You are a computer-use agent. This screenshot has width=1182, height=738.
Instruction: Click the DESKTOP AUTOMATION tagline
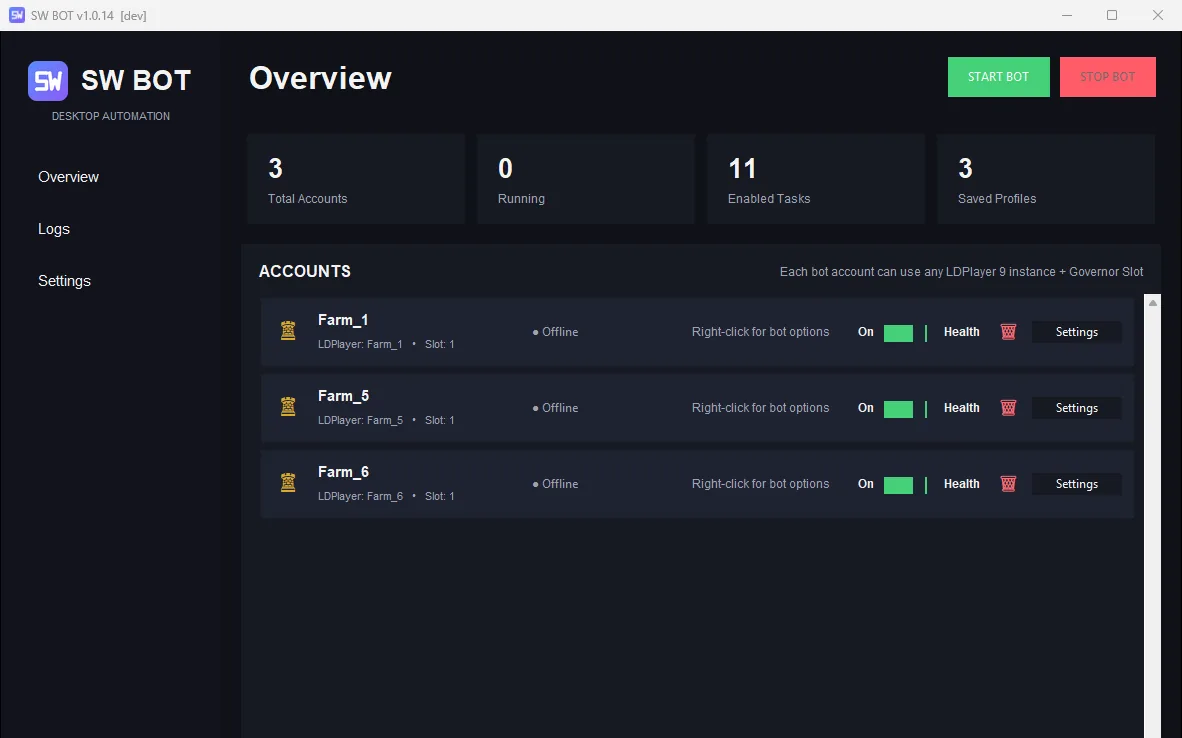[111, 116]
